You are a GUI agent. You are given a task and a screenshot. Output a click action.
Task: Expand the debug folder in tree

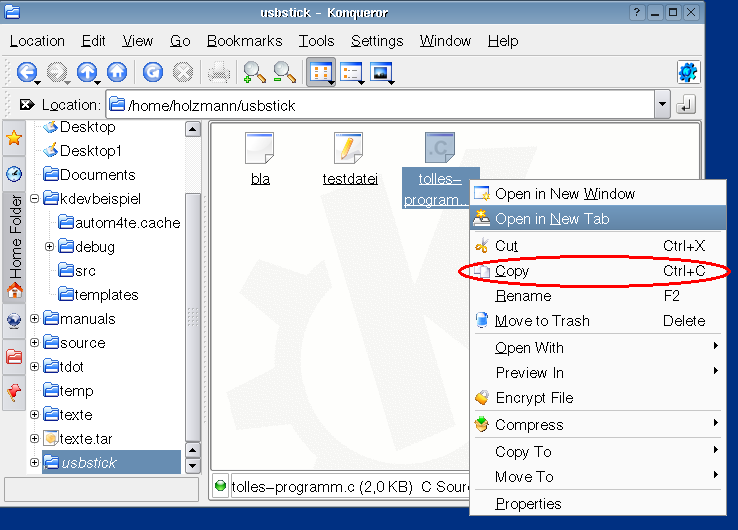[x=49, y=247]
